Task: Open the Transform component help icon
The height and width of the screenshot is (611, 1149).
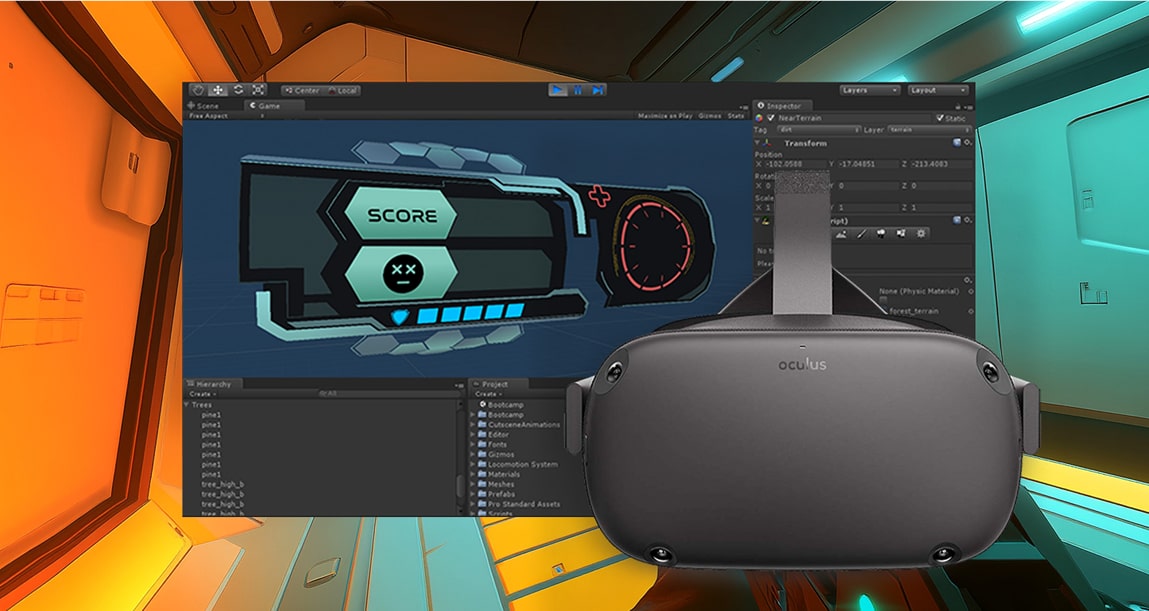Action: [x=957, y=143]
